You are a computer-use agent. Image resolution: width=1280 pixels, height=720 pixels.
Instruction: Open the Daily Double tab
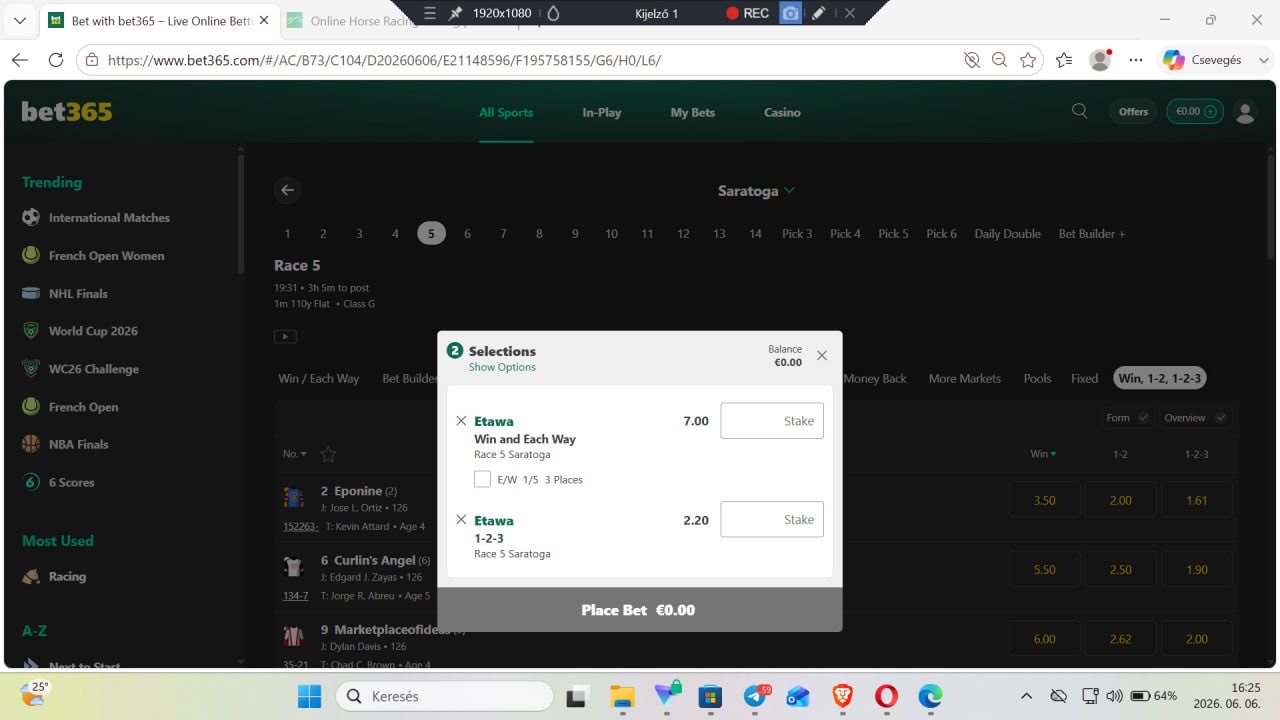click(x=1008, y=234)
